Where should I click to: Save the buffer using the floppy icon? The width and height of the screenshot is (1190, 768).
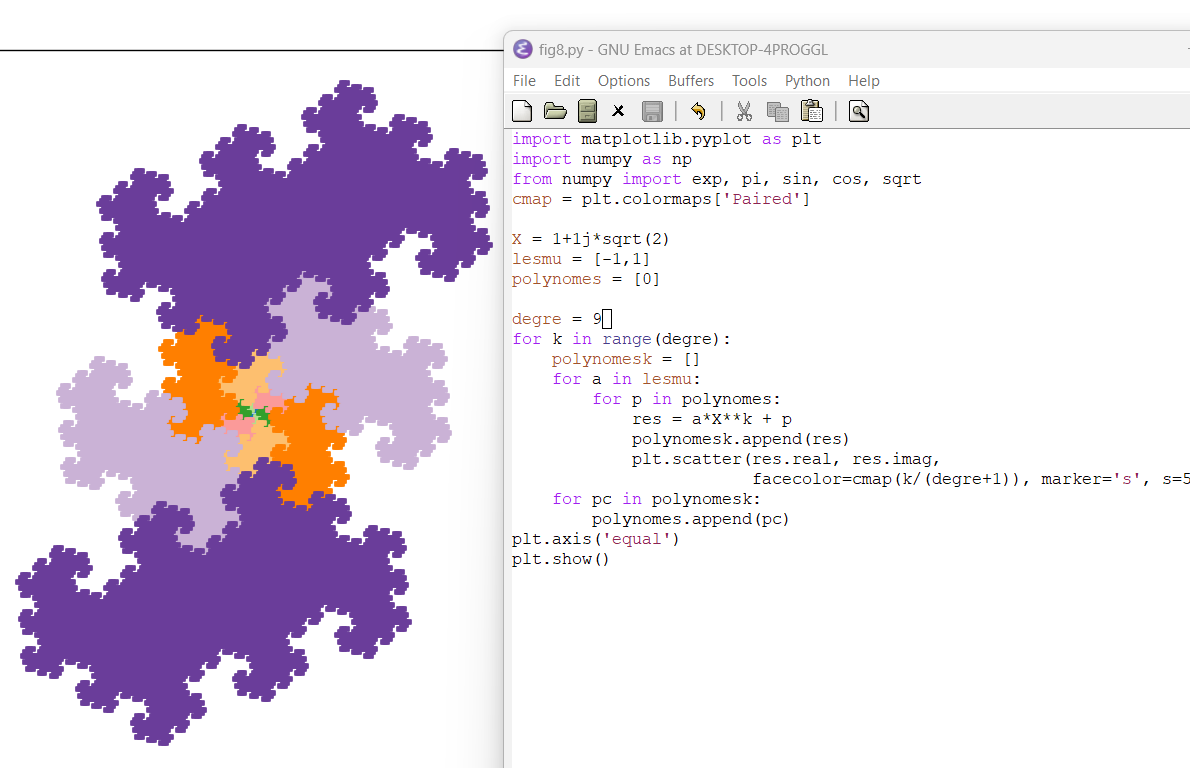point(652,111)
